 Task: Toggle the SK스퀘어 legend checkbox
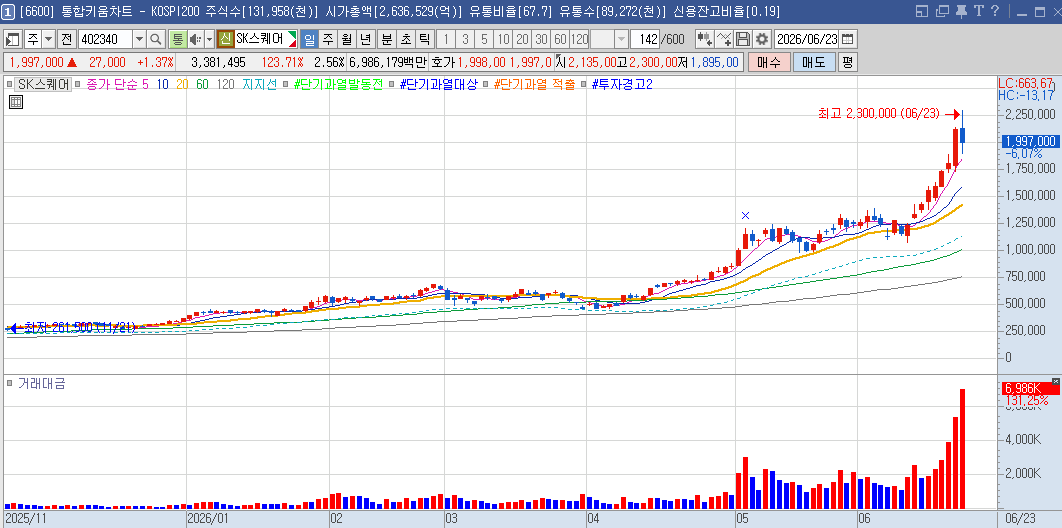(9, 85)
